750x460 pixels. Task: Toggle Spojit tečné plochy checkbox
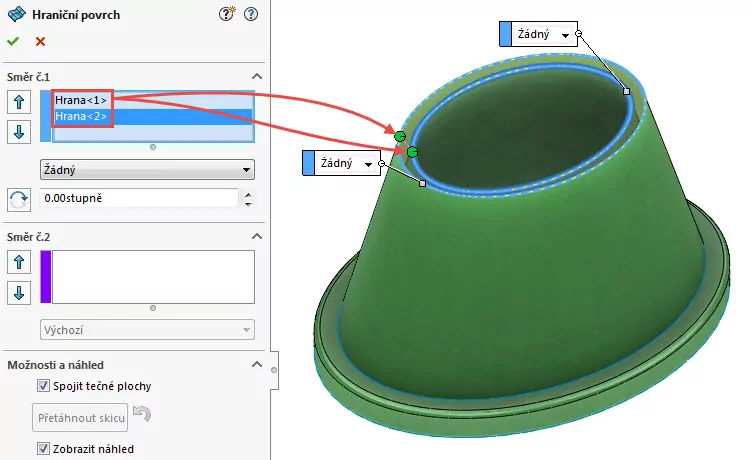[x=43, y=385]
